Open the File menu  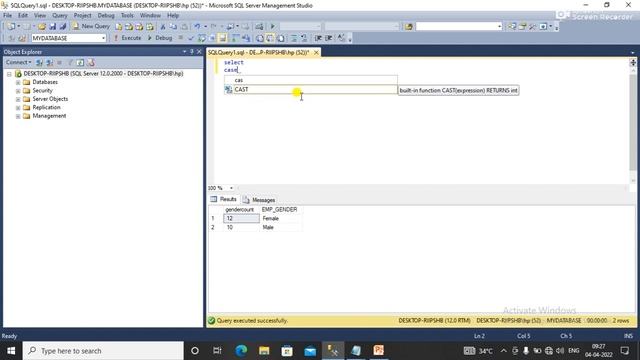(x=7, y=16)
